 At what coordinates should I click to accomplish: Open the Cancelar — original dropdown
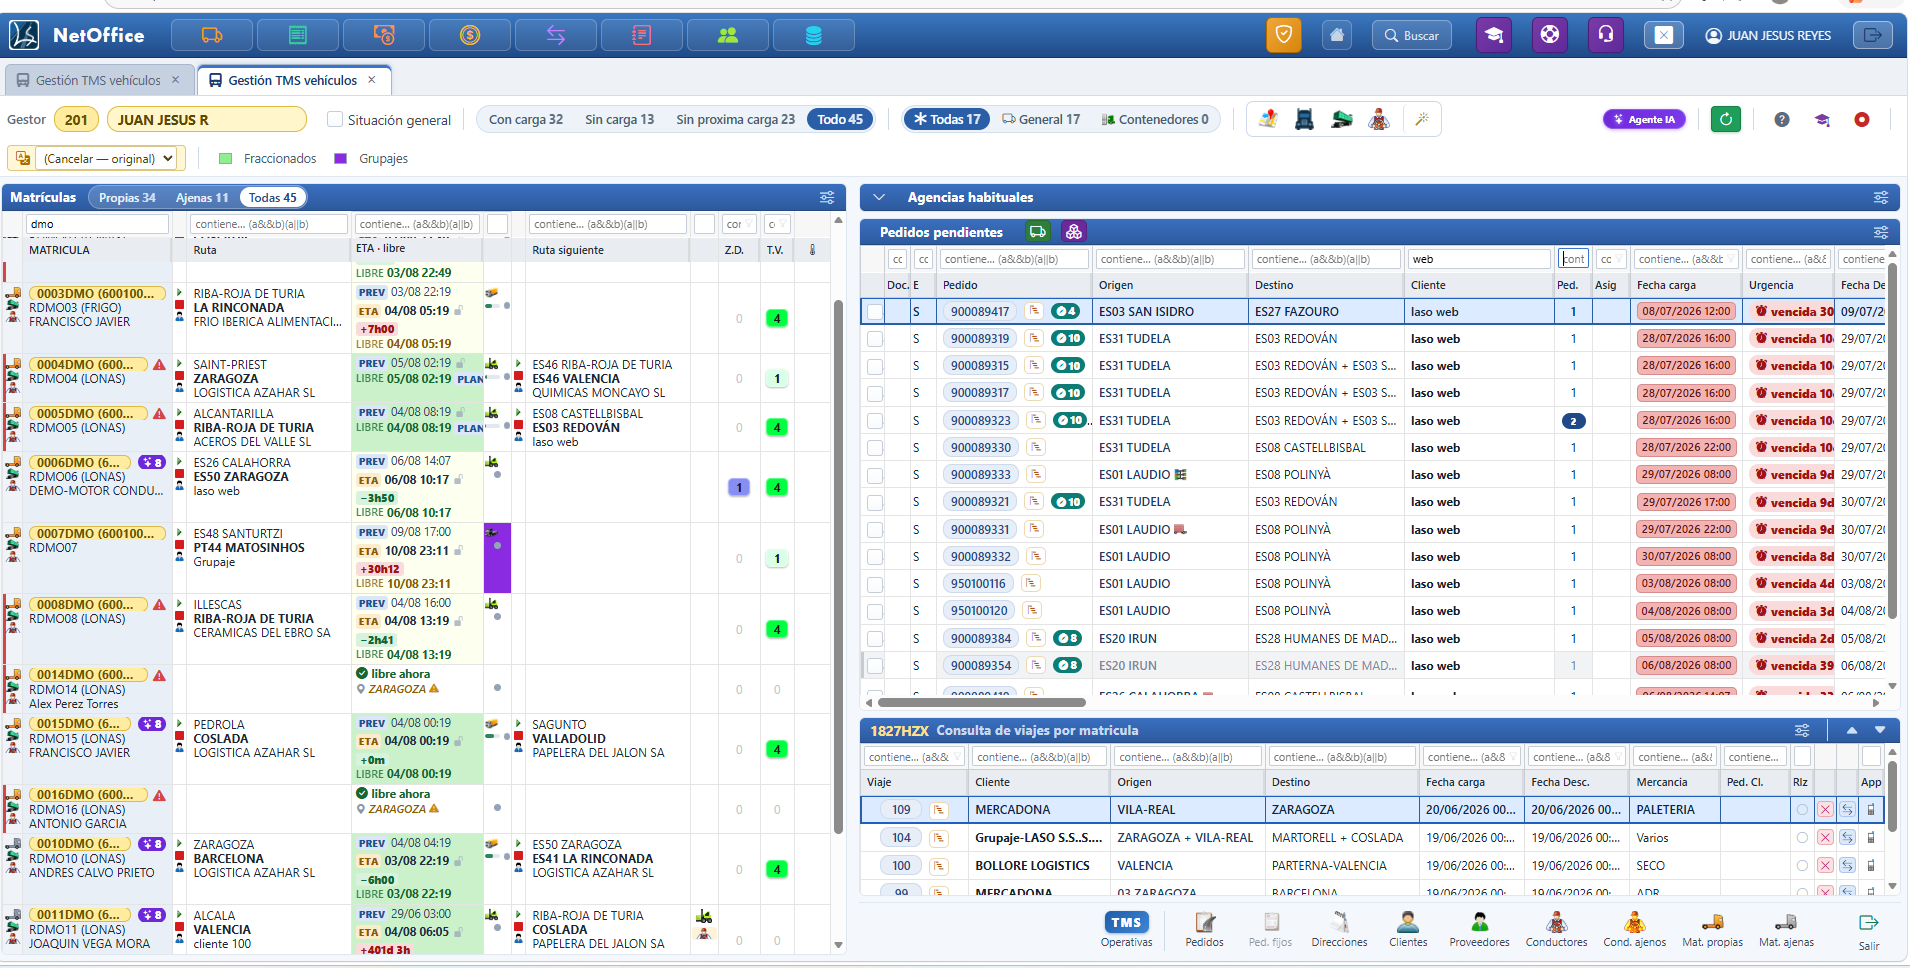click(x=108, y=158)
